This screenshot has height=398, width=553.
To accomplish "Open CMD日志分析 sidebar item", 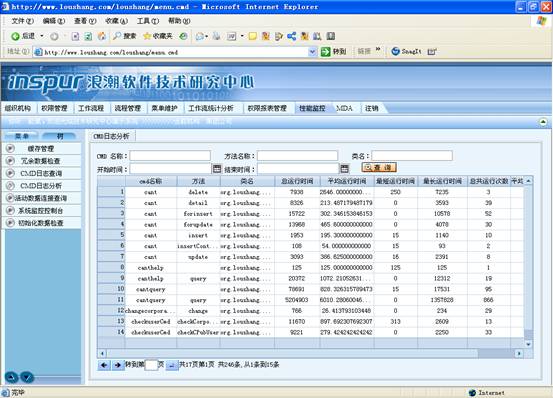I will [41, 186].
